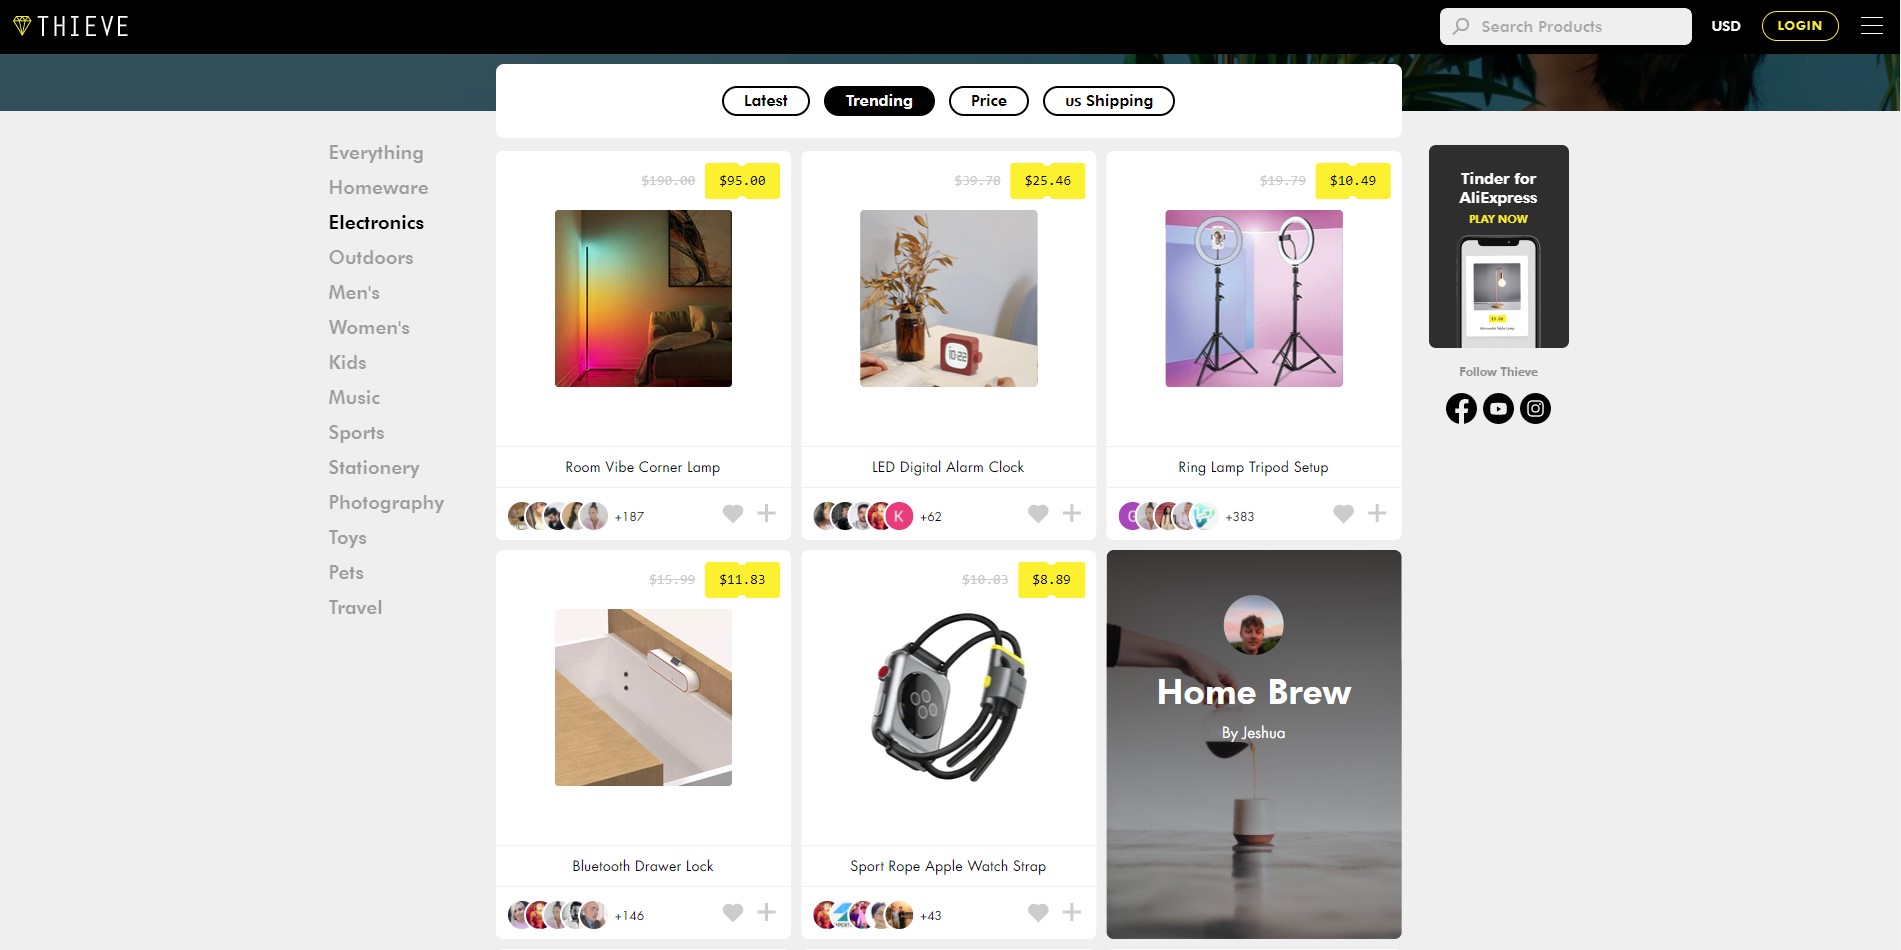The height and width of the screenshot is (950, 1901).
Task: Open the hamburger menu in header
Action: [1871, 26]
